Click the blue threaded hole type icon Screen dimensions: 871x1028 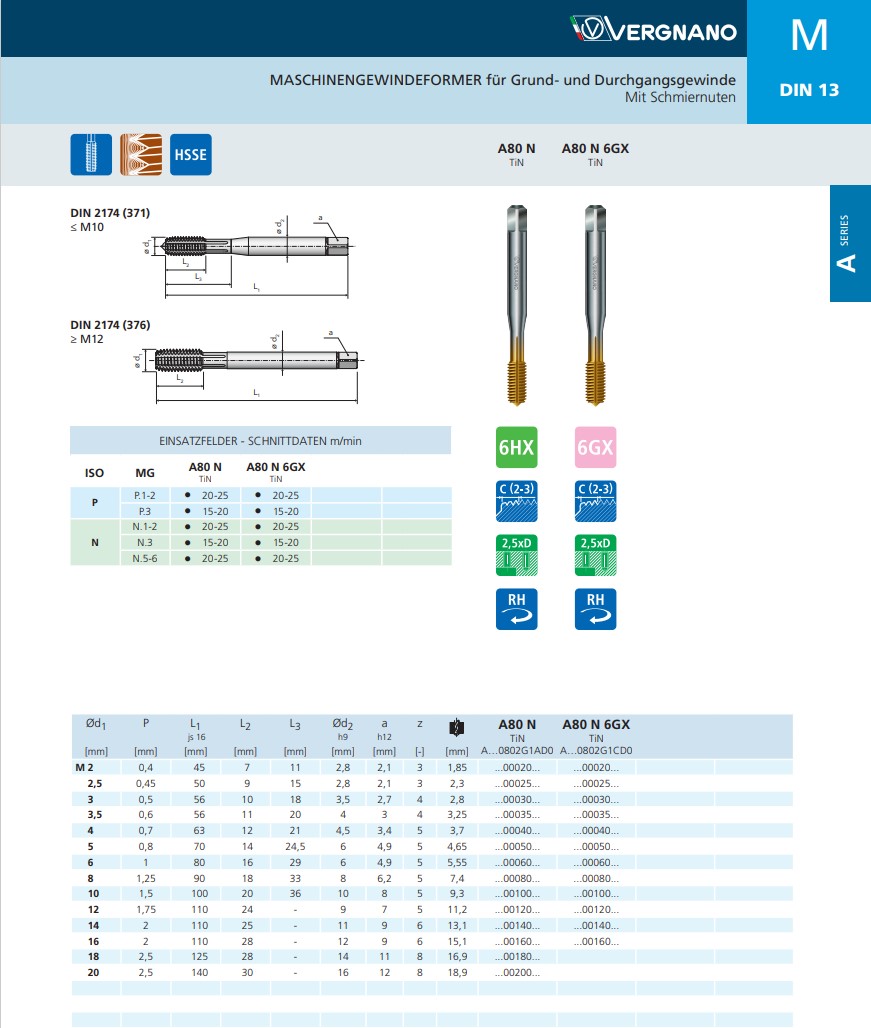point(90,155)
